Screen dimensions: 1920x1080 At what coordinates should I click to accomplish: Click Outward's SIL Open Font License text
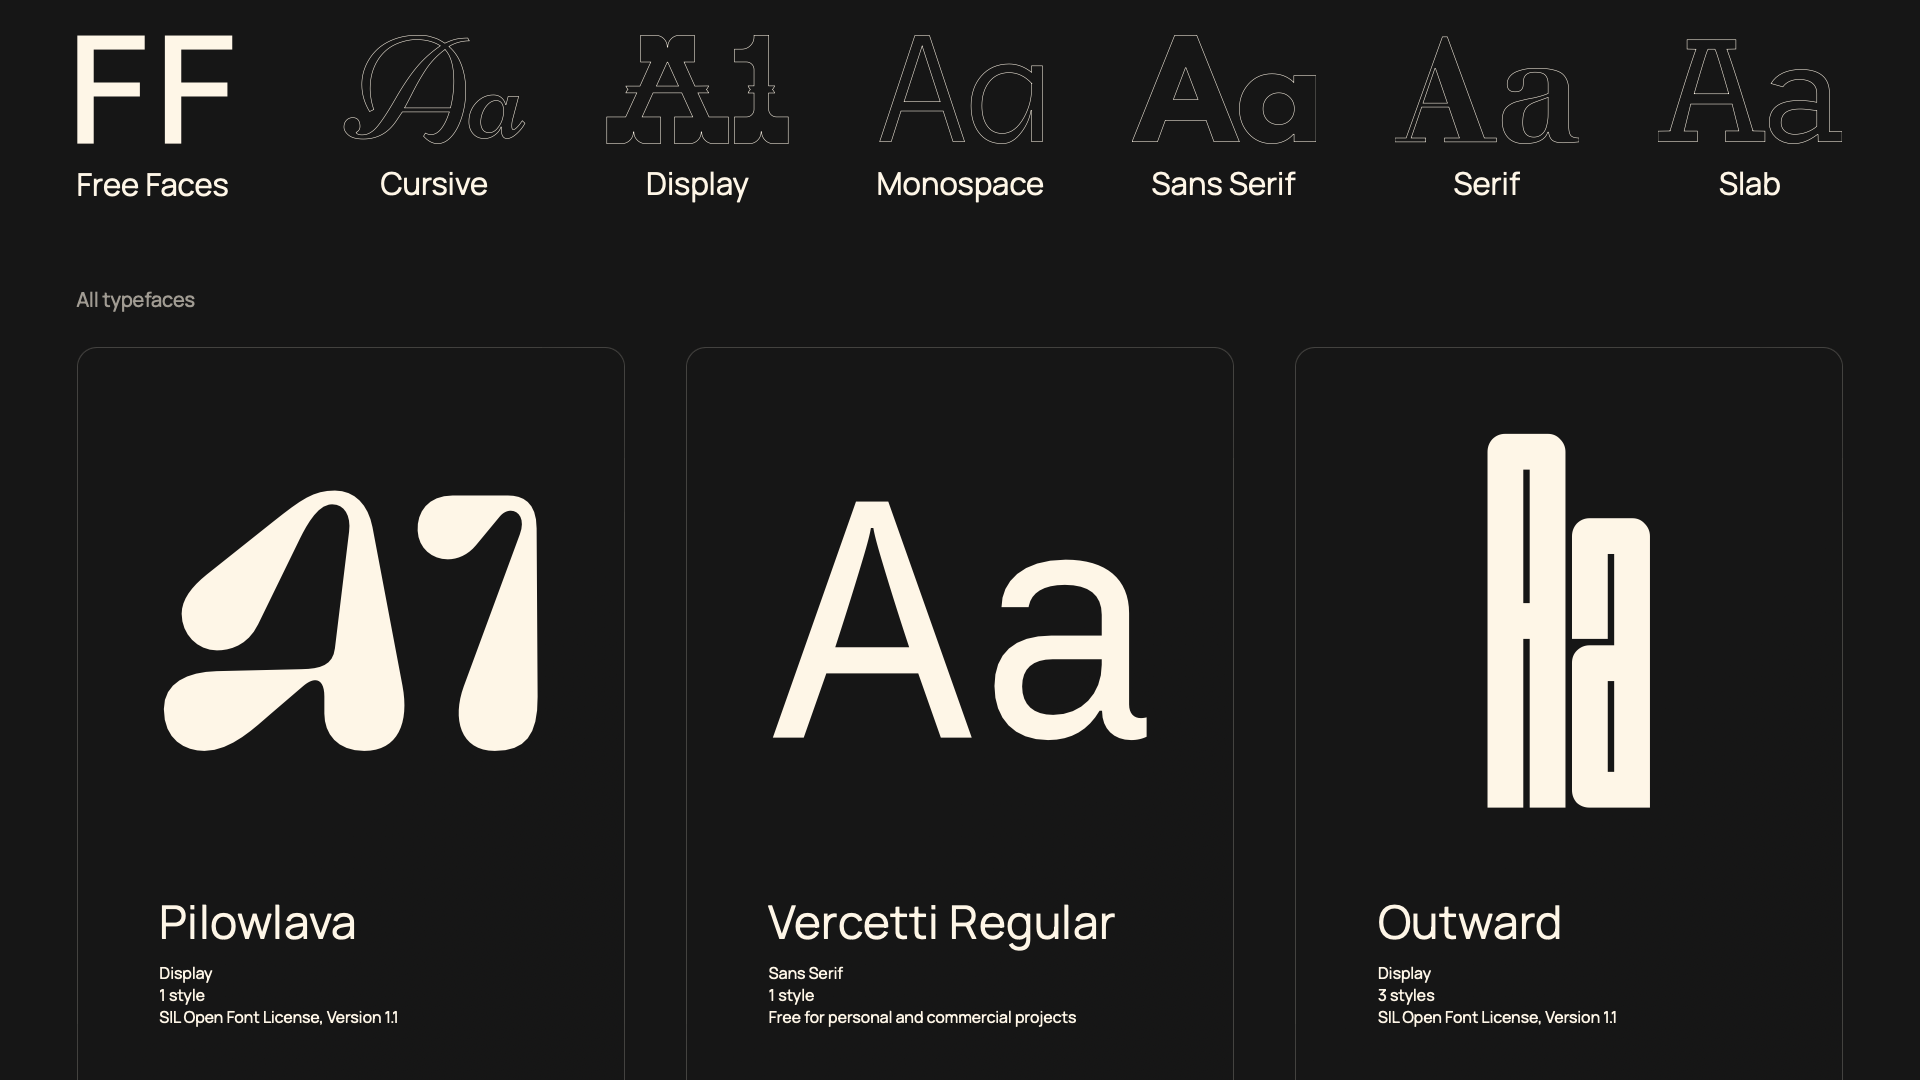tap(1497, 1017)
